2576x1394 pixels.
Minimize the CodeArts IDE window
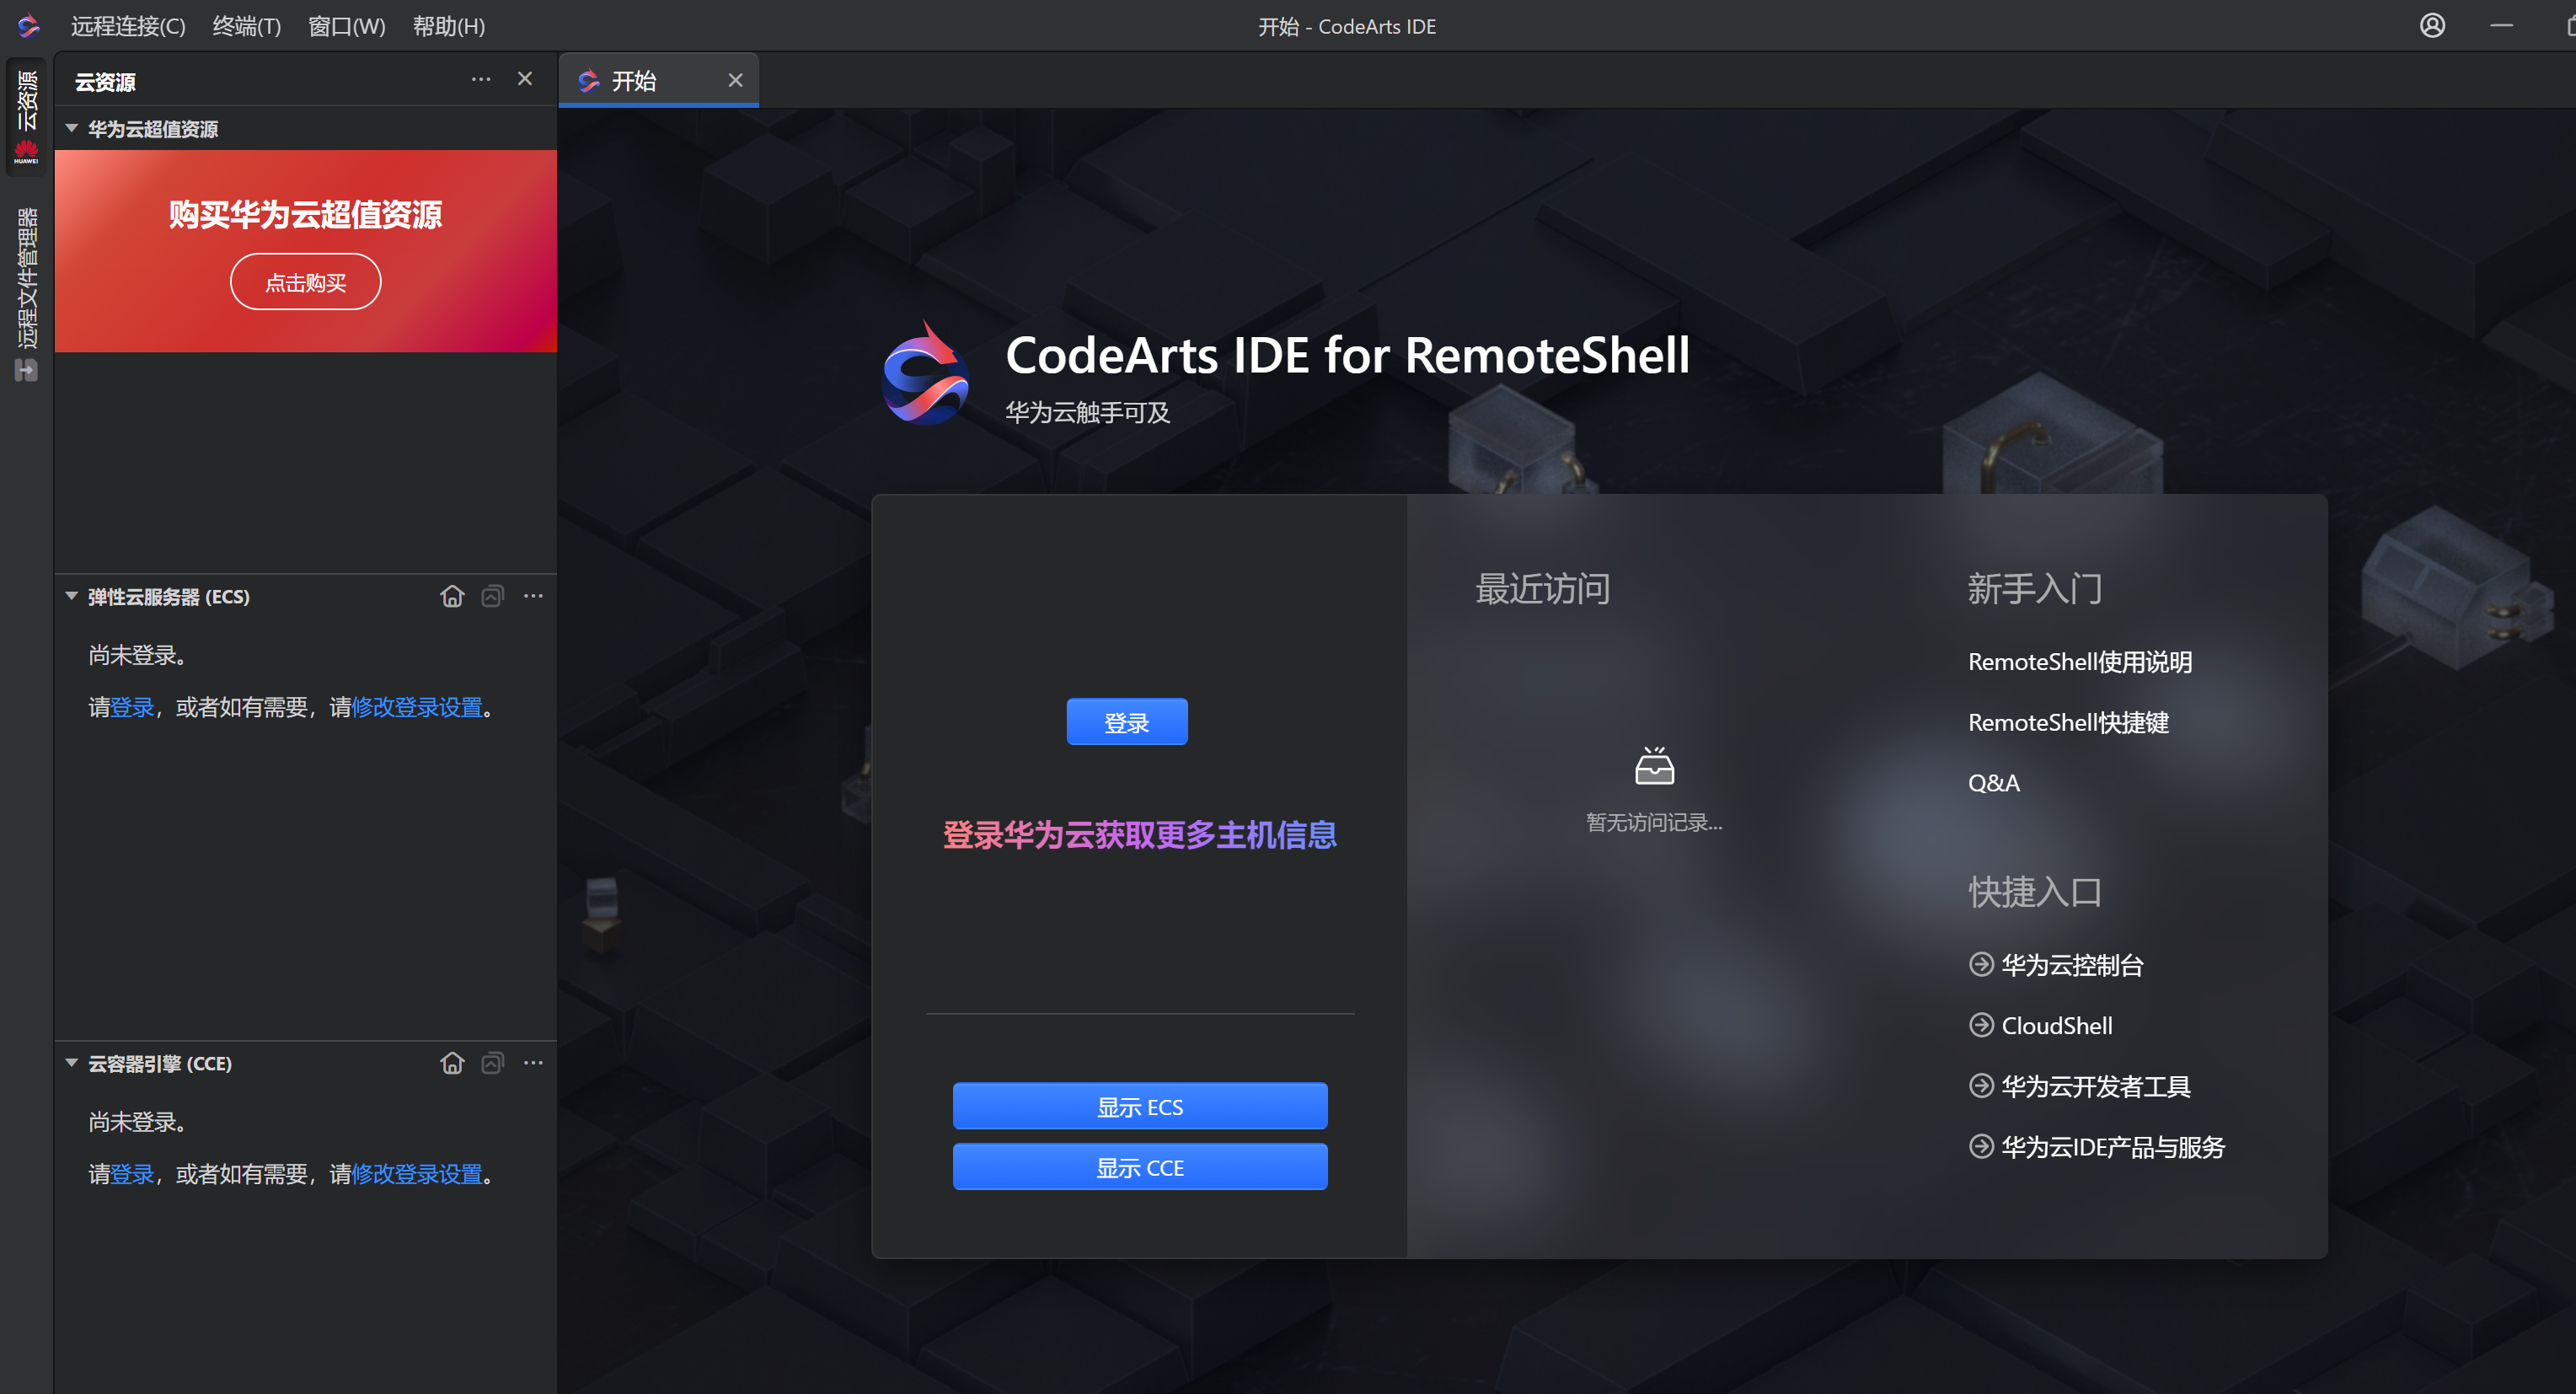[2502, 26]
